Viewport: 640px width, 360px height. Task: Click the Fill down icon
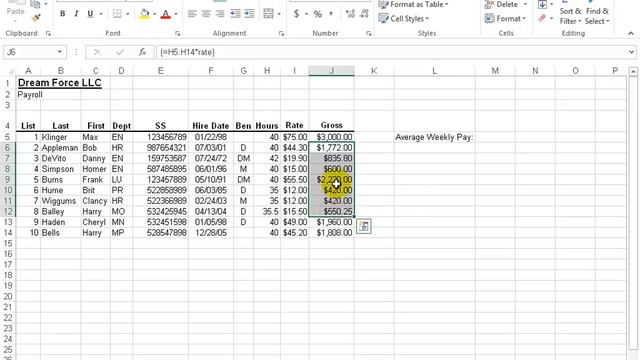tap(542, 5)
